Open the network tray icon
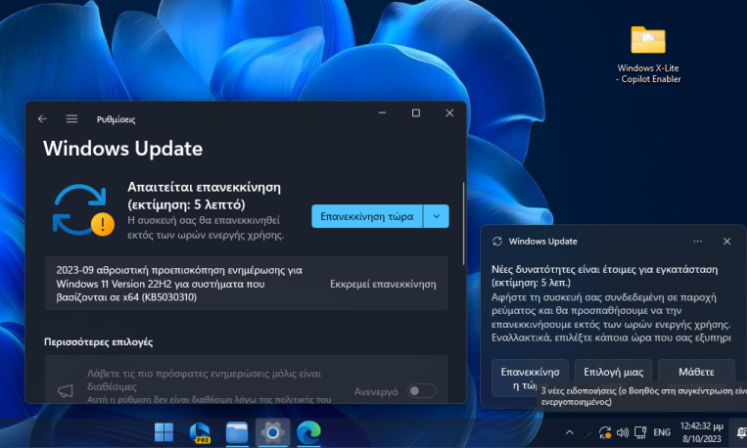The height and width of the screenshot is (448, 747). pyautogui.click(x=640, y=432)
